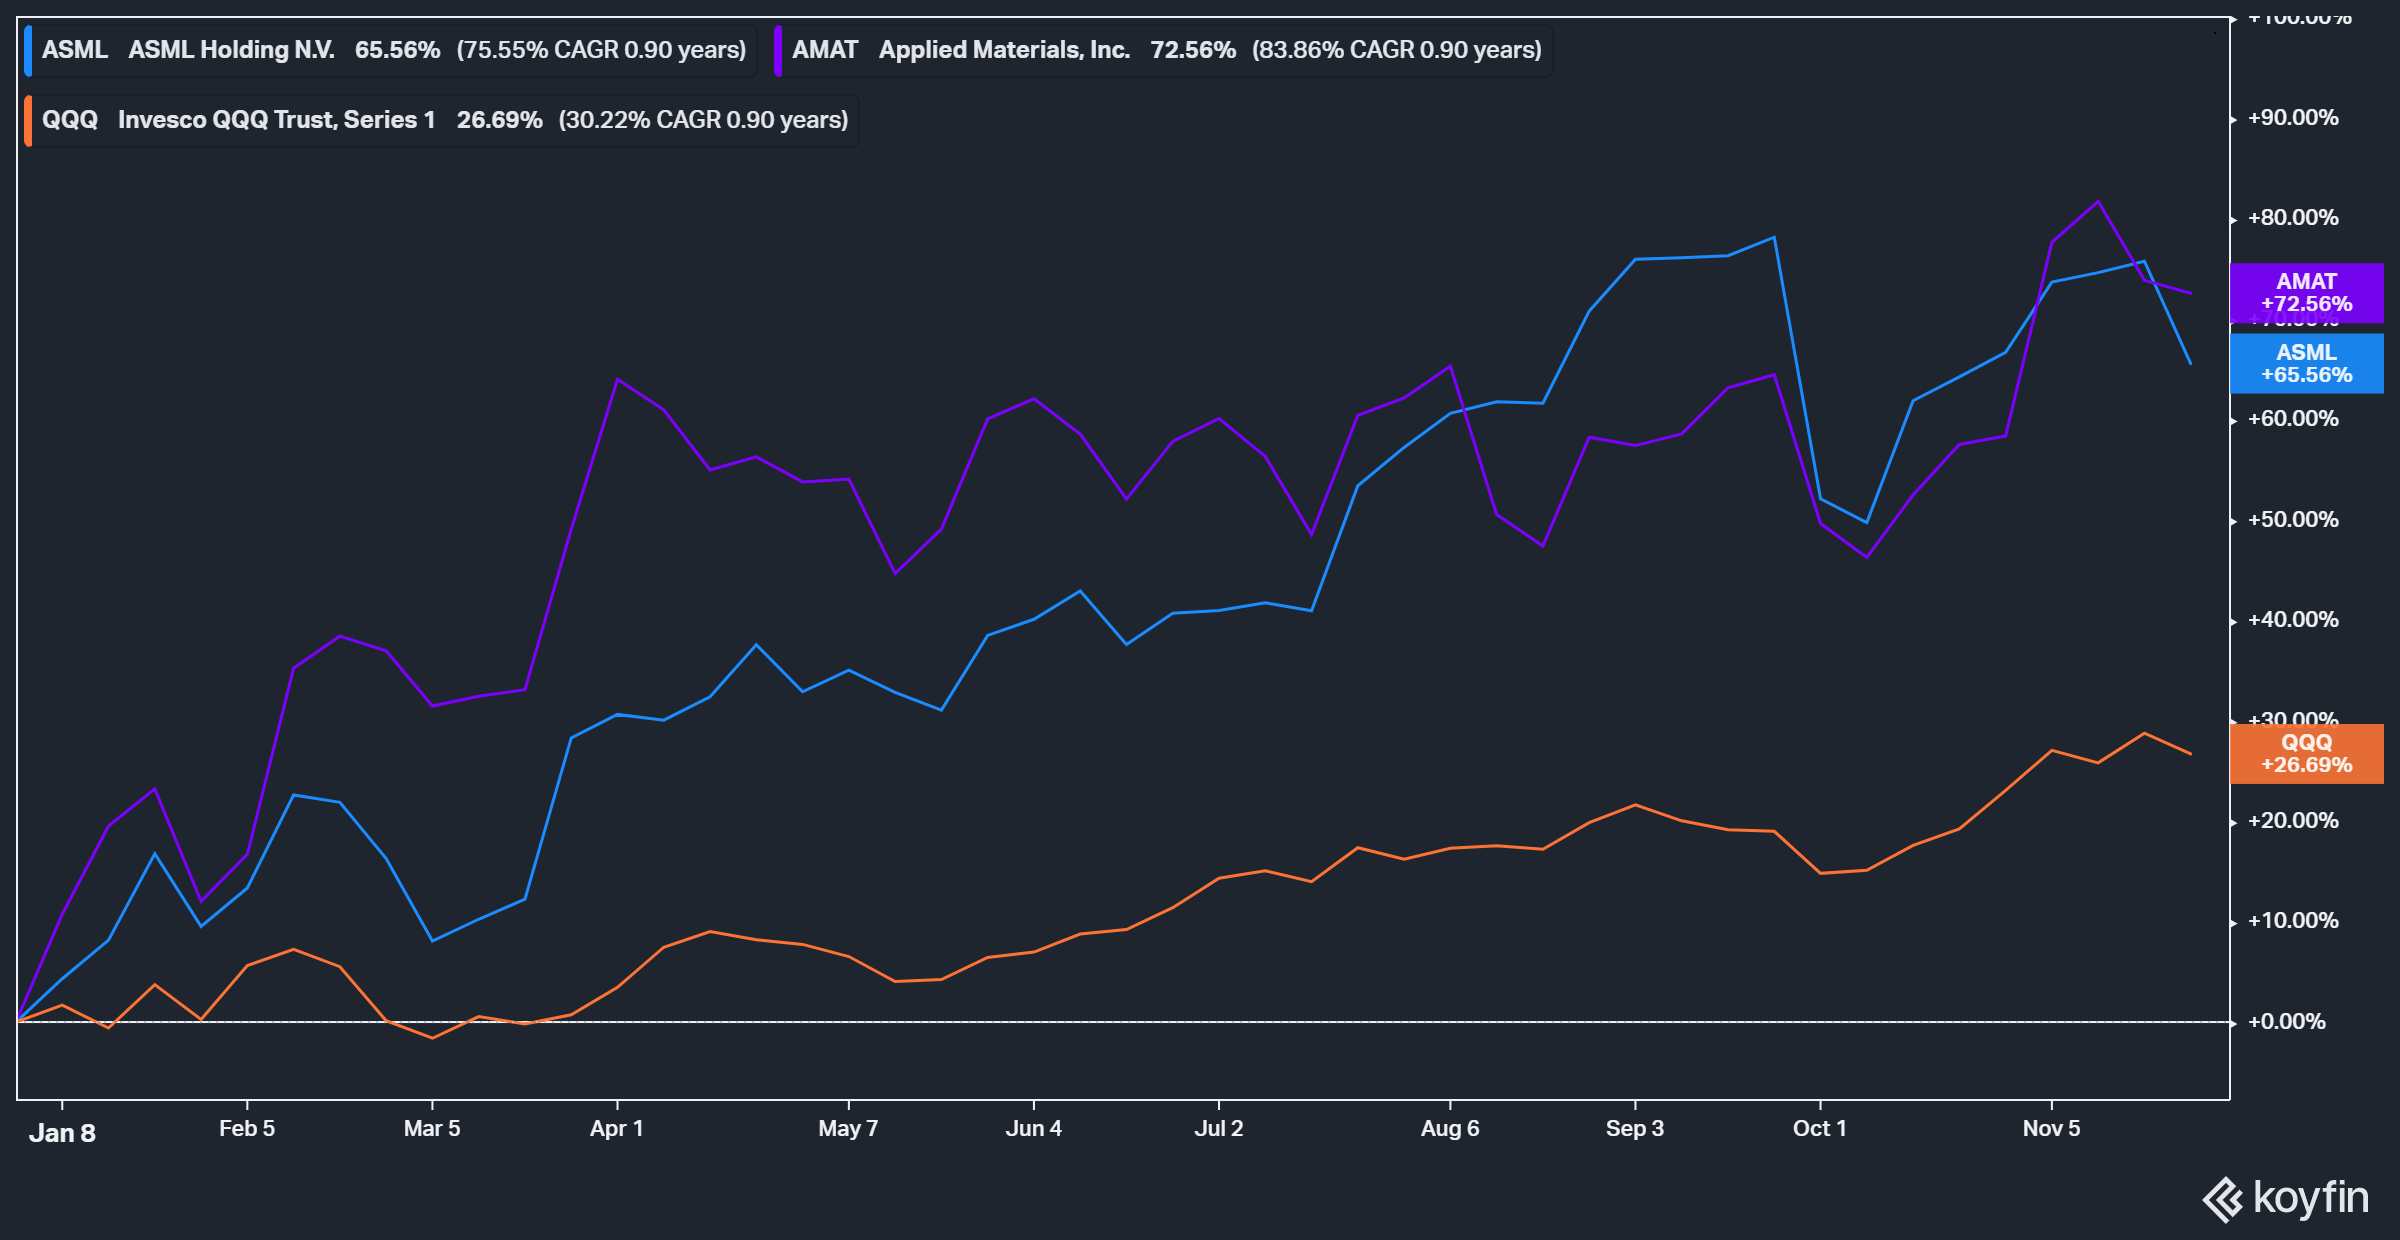2400x1240 pixels.
Task: Click the +90.00% axis label
Action: click(2293, 118)
